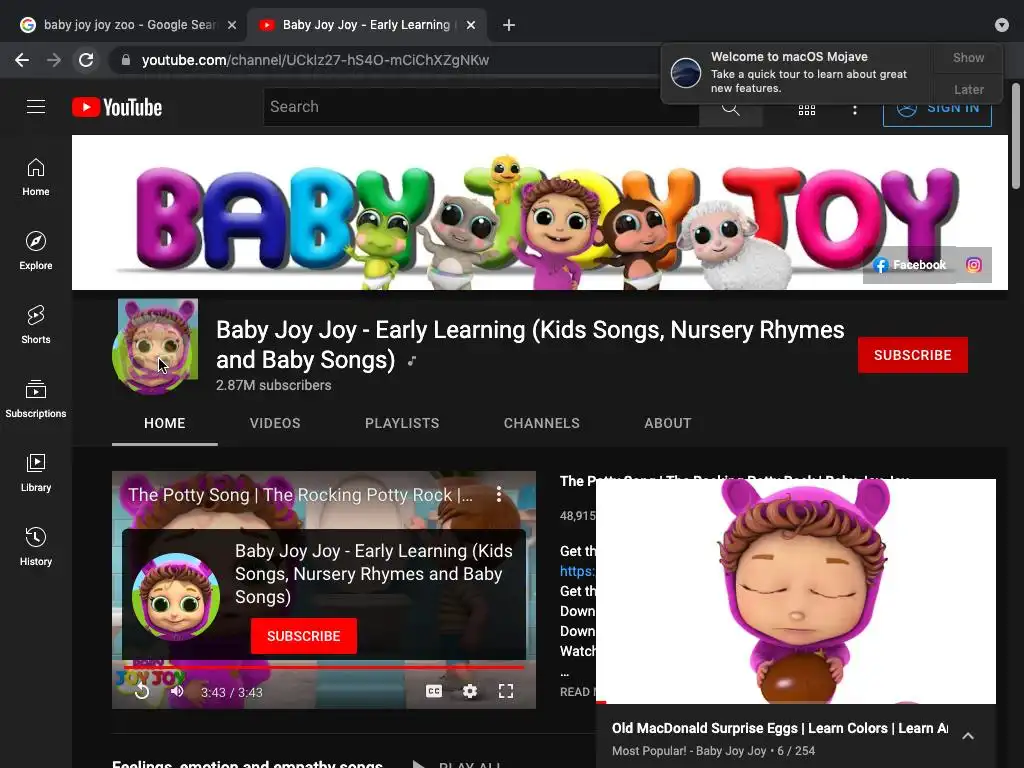Click the overlay channel avatar

pyautogui.click(x=176, y=596)
